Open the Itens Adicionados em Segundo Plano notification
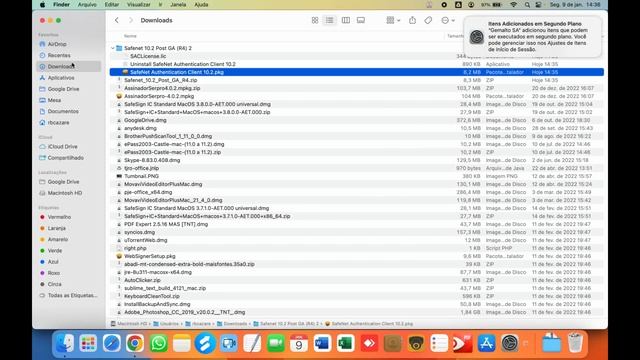 532,36
